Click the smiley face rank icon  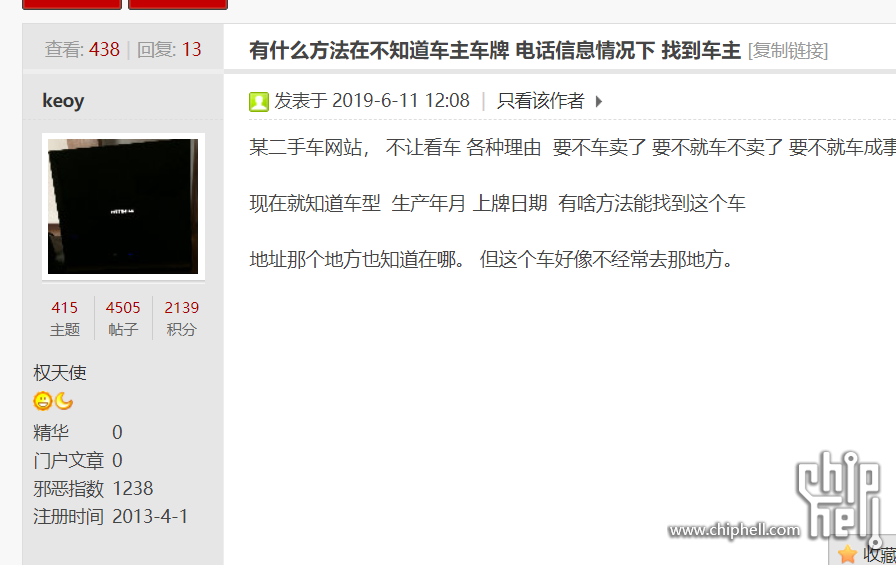click(x=43, y=401)
